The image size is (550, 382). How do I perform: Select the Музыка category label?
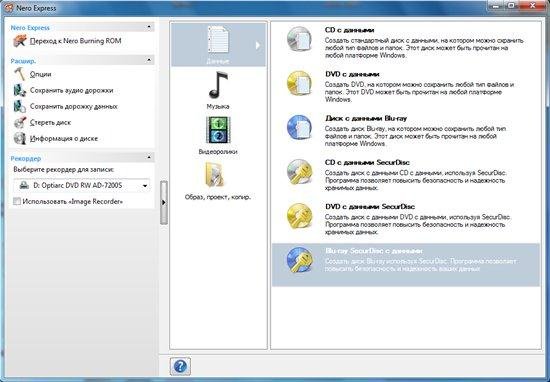click(x=218, y=106)
